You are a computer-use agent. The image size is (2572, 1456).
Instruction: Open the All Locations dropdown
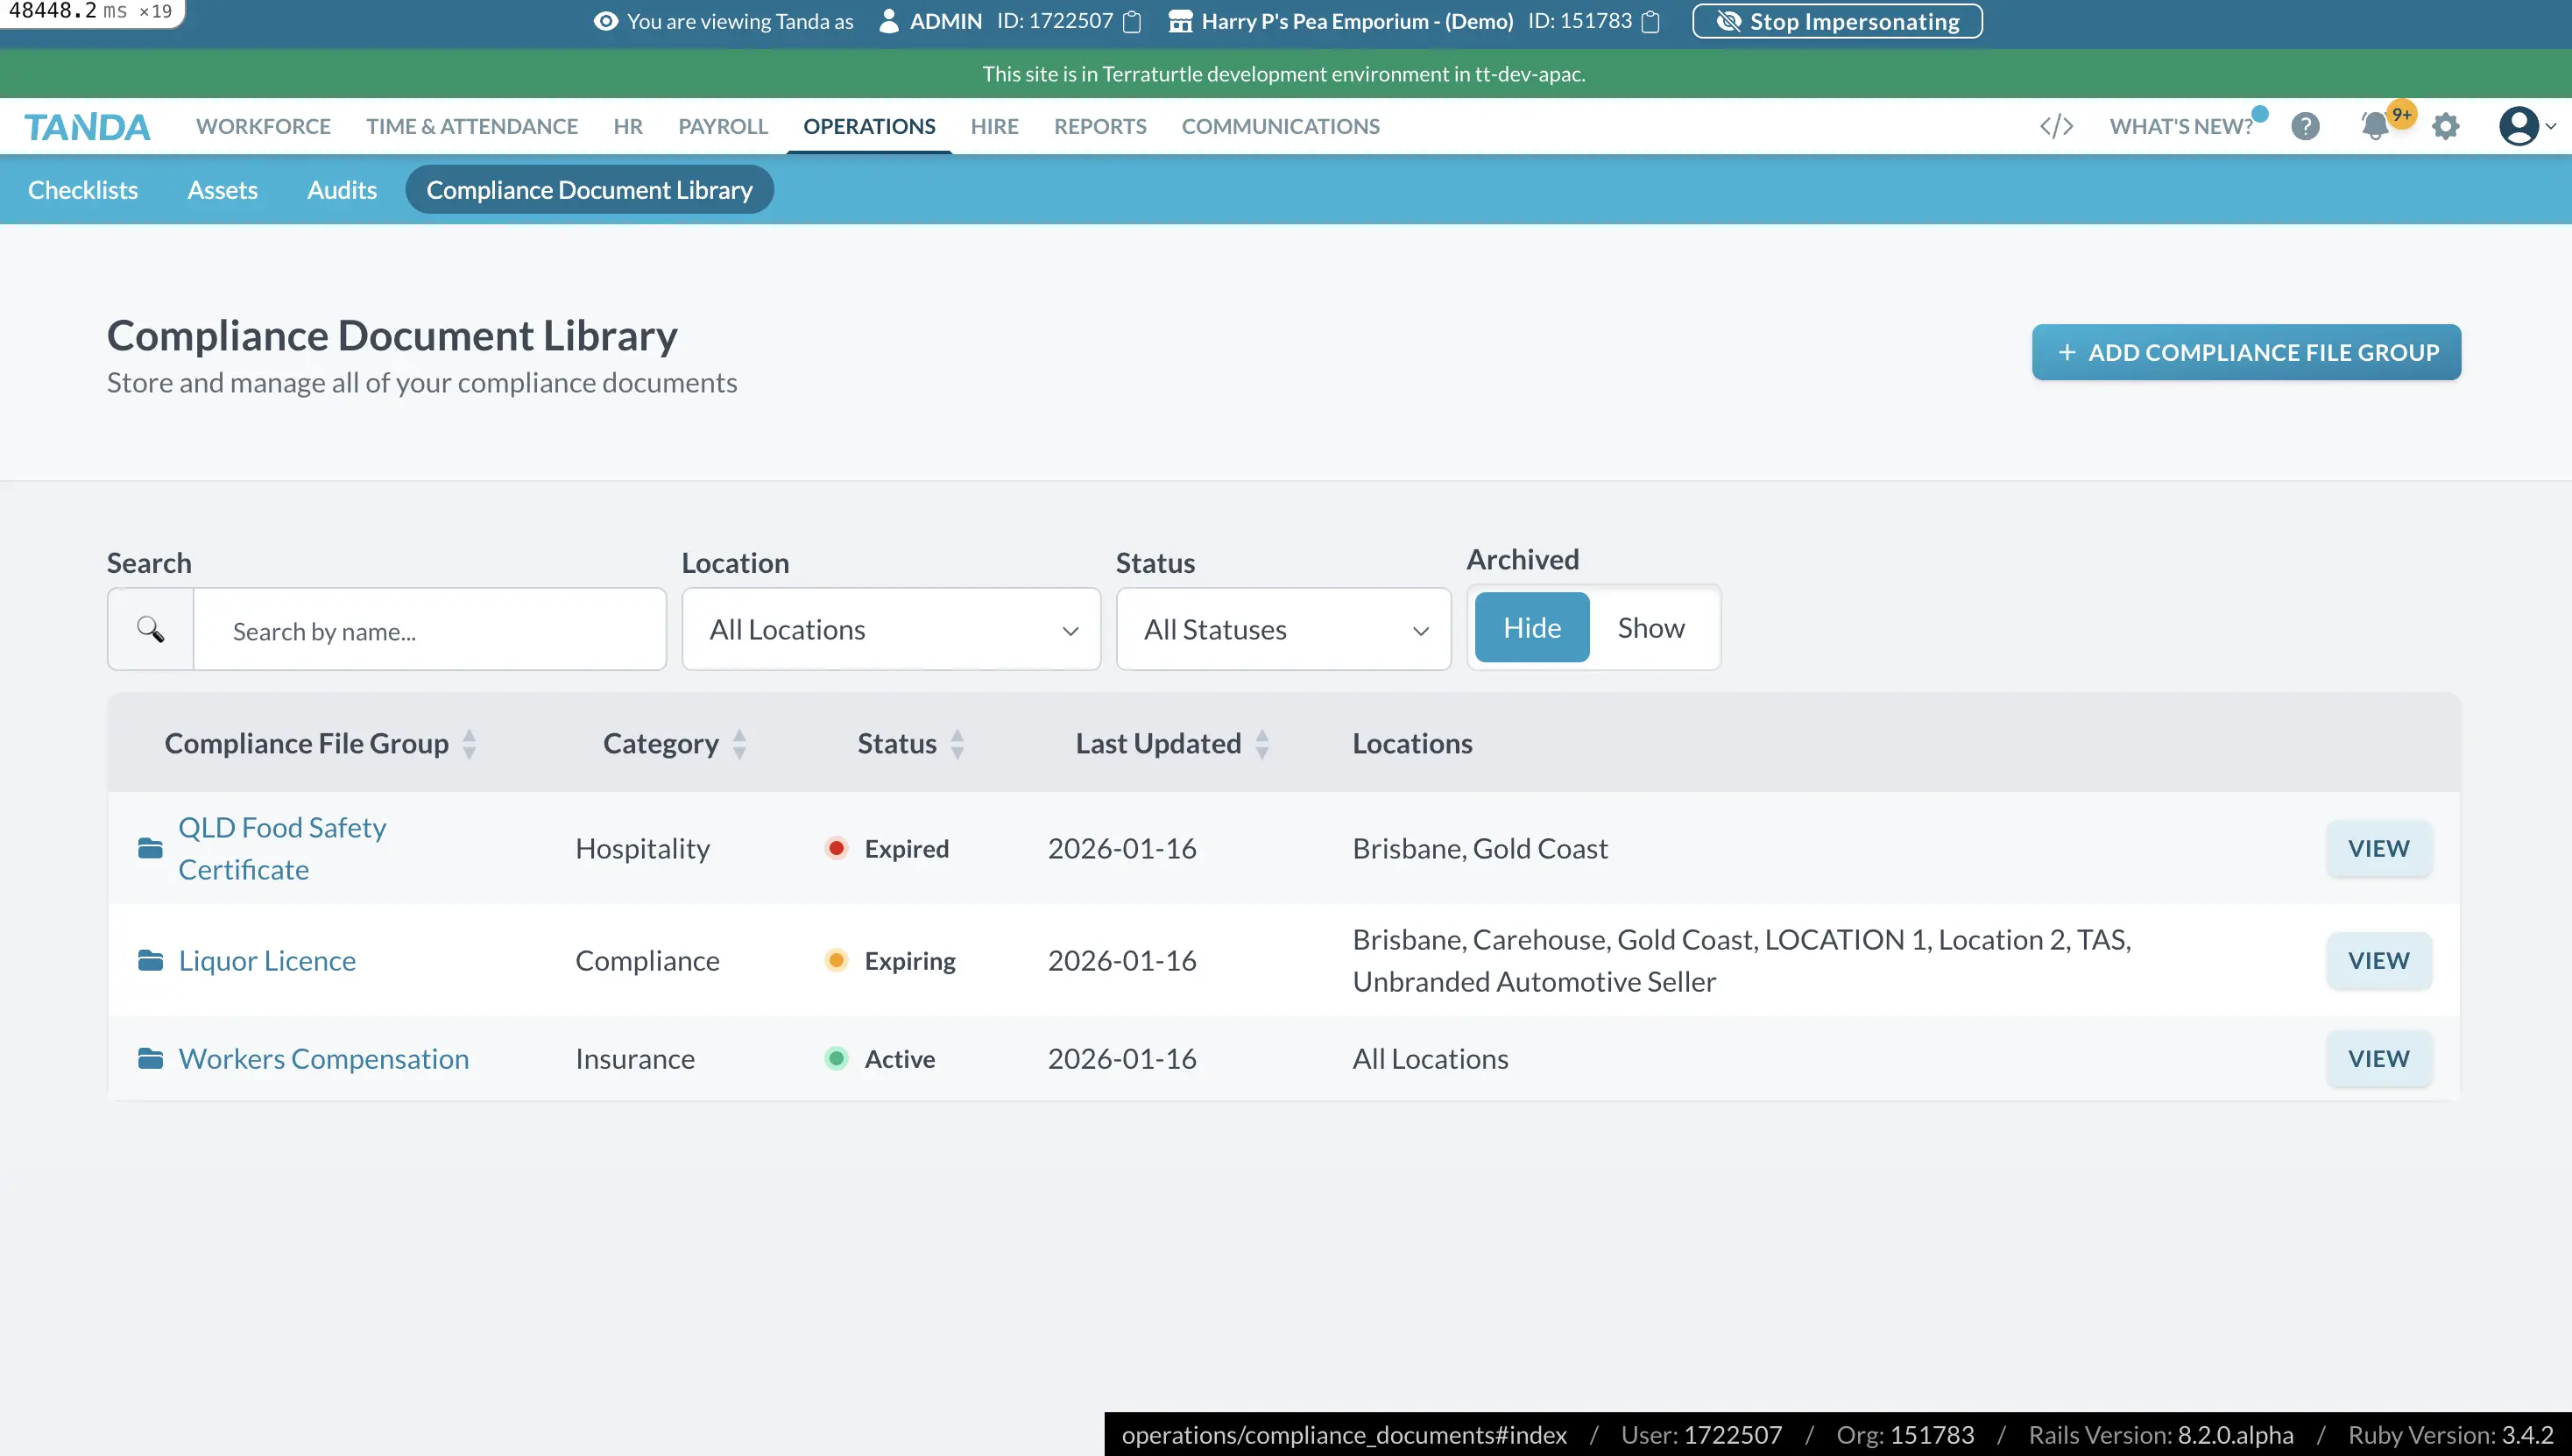tap(889, 629)
